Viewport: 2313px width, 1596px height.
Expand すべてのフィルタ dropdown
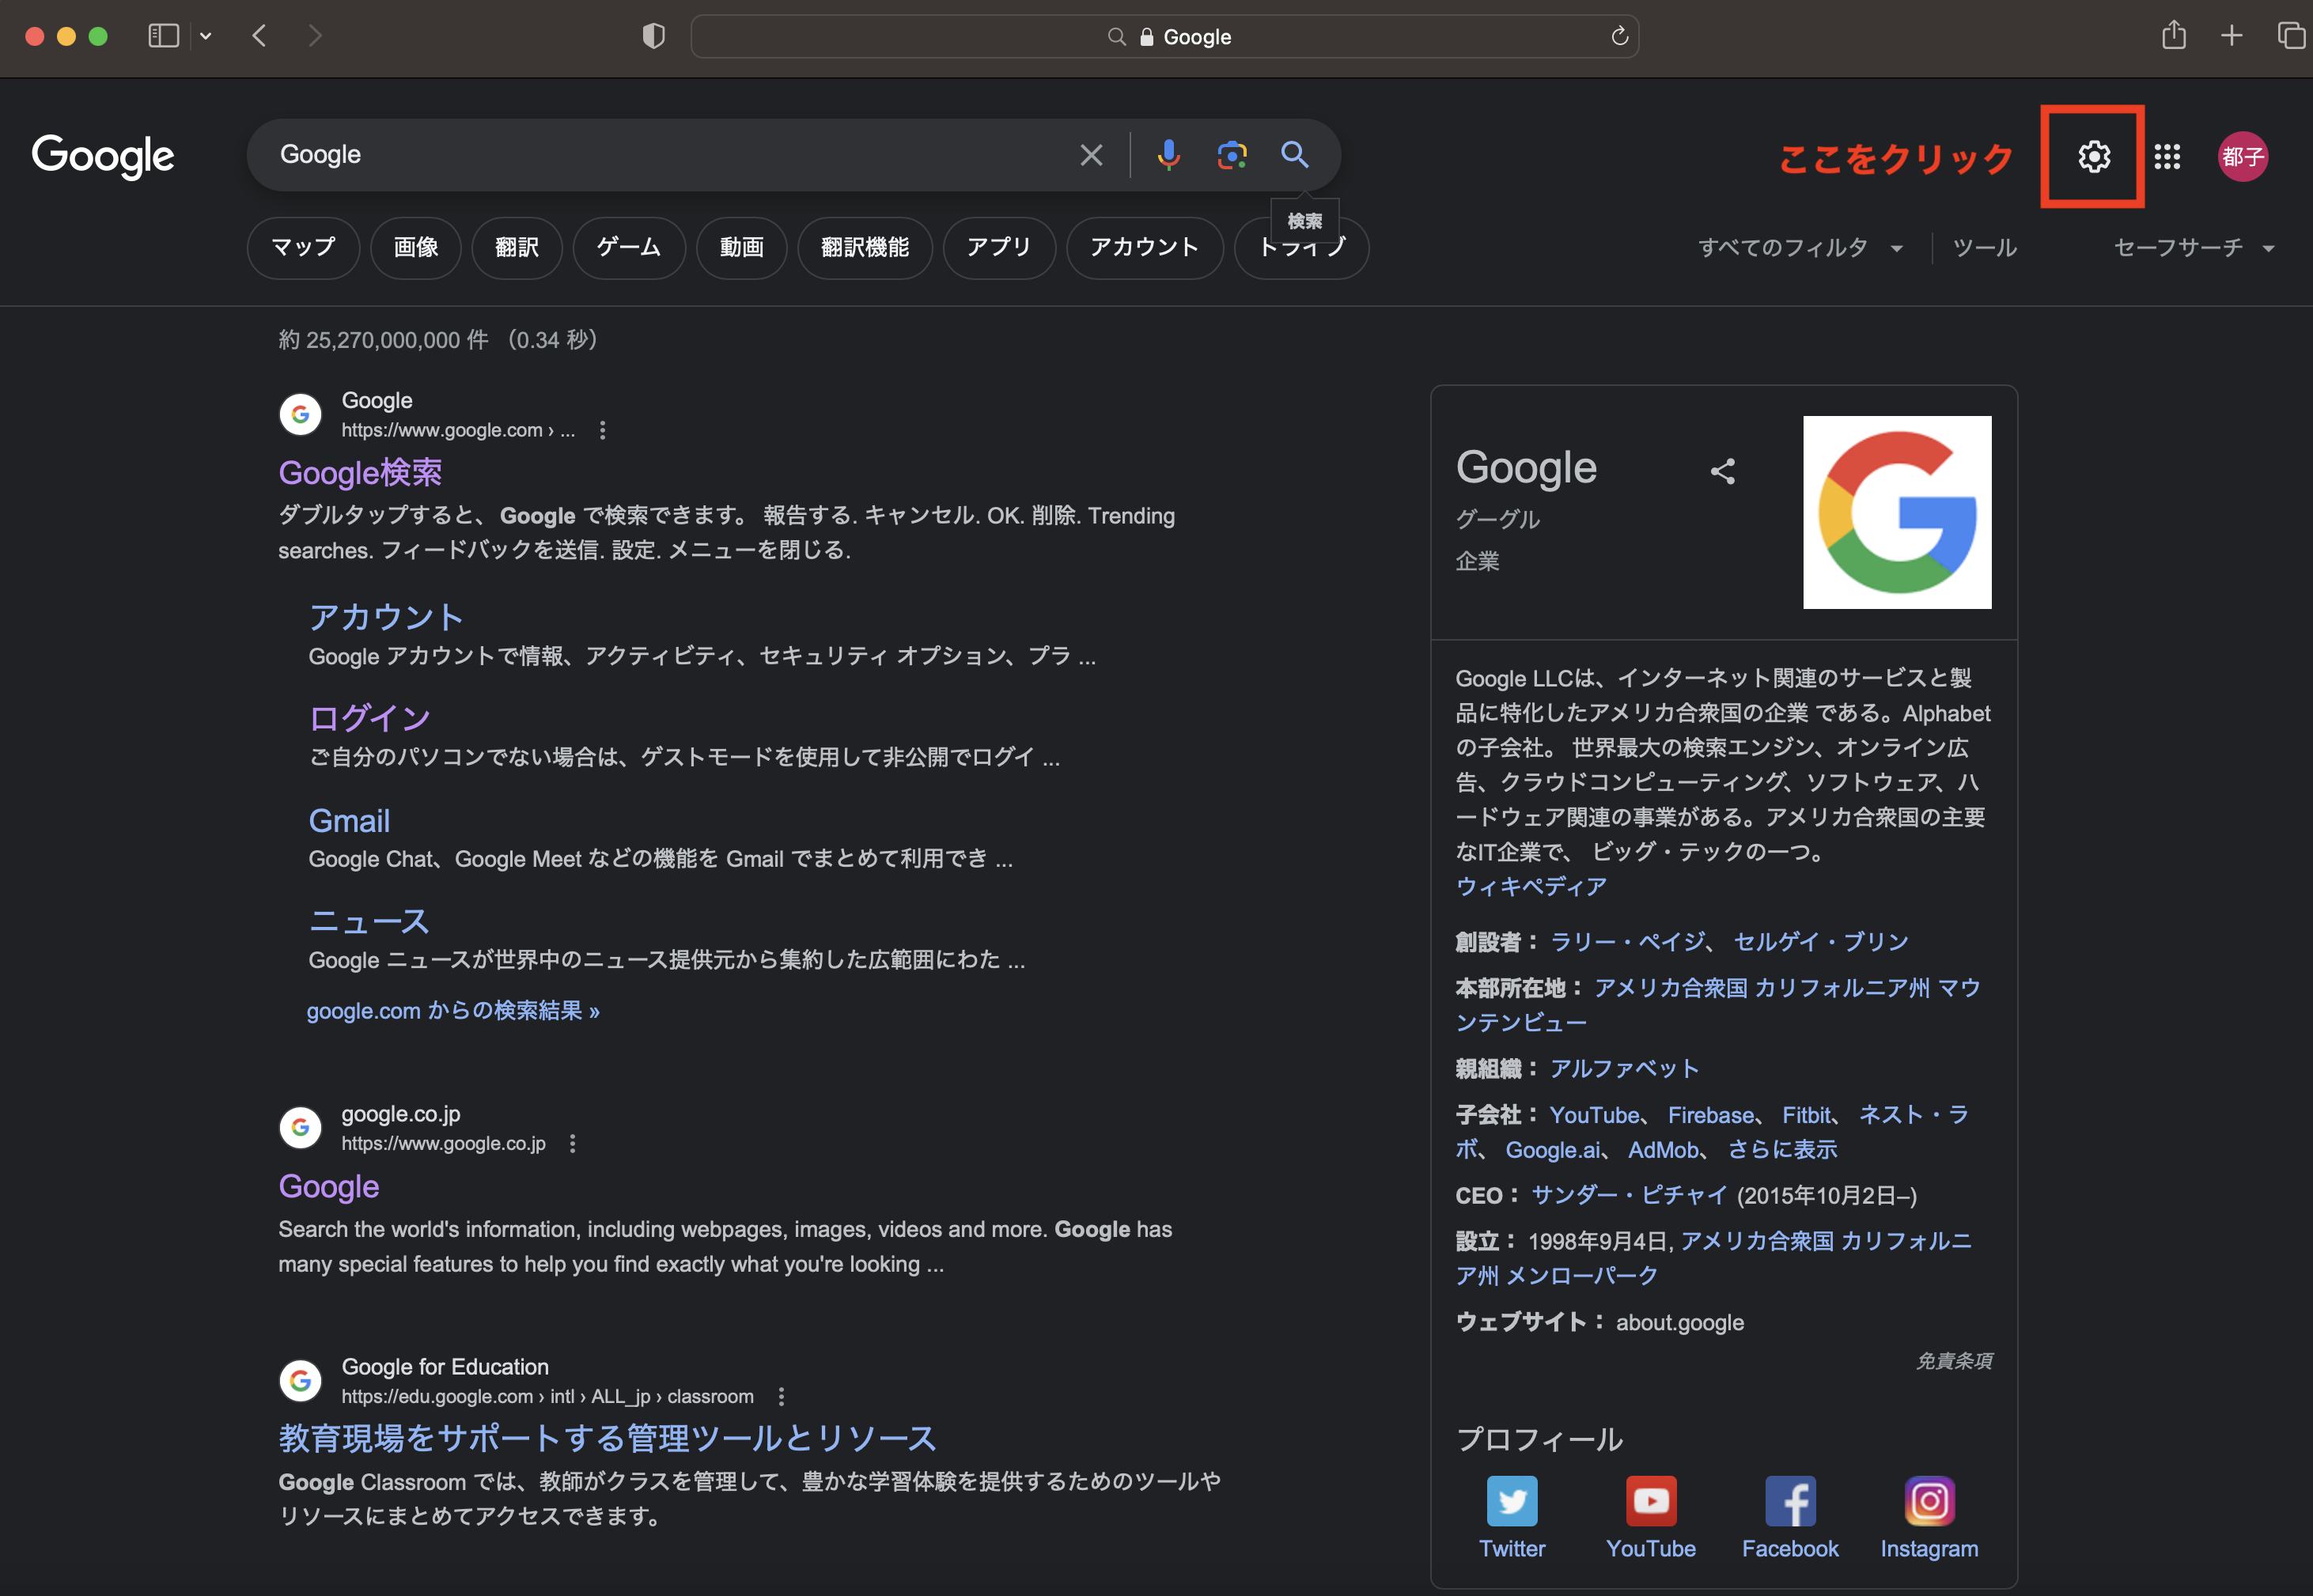(1800, 247)
